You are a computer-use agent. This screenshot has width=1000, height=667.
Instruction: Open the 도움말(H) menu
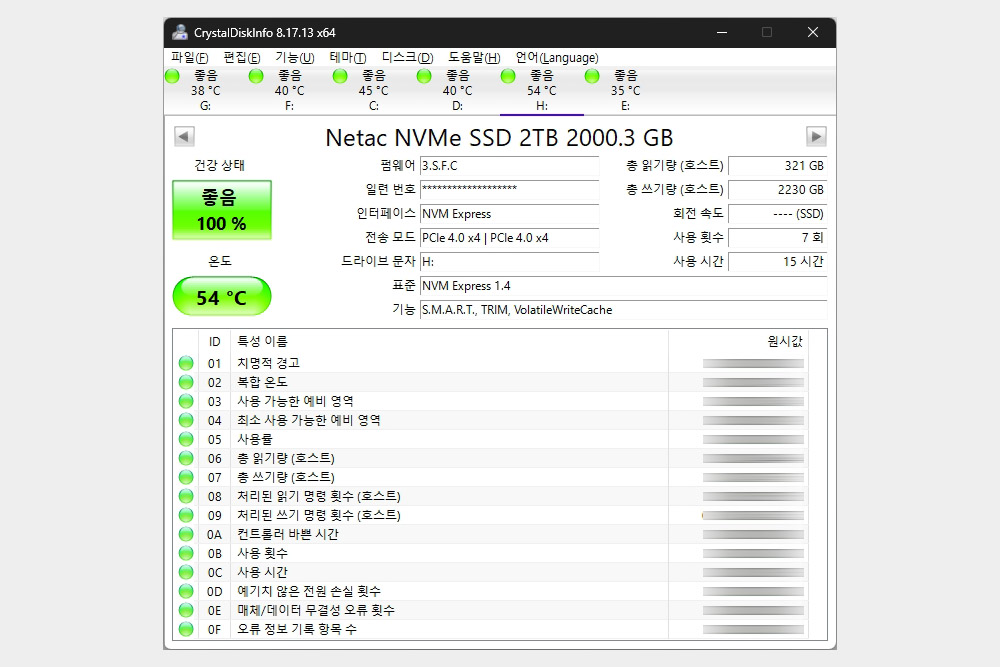[x=474, y=57]
